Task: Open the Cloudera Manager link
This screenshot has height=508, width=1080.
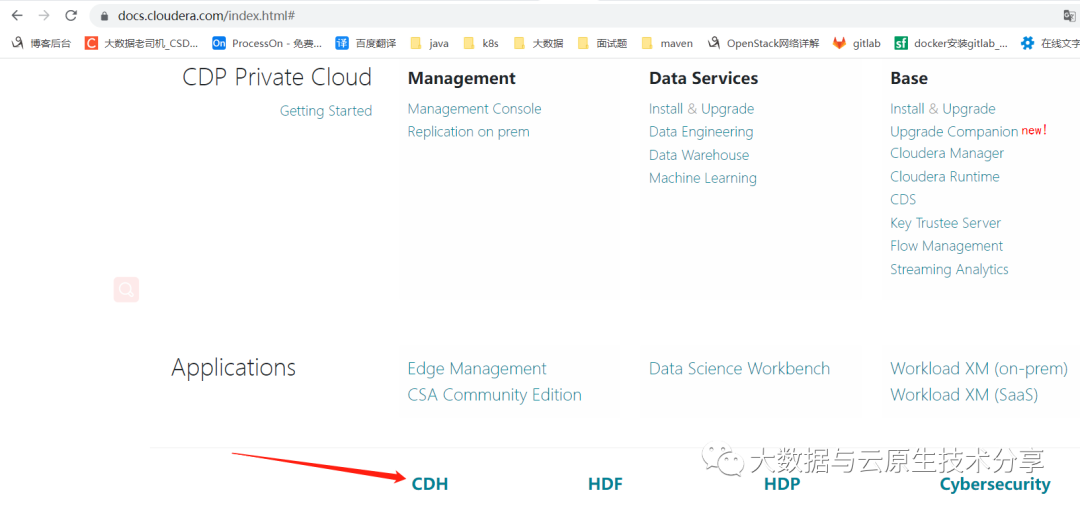Action: [x=947, y=153]
